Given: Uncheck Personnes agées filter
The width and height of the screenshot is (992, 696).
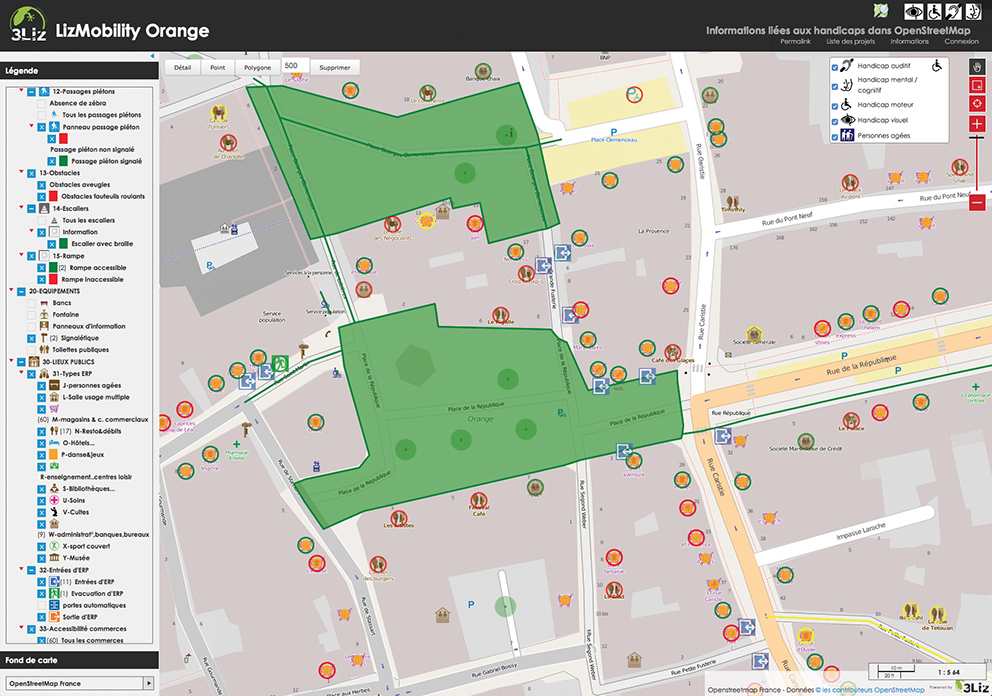Looking at the screenshot, I should (x=834, y=137).
